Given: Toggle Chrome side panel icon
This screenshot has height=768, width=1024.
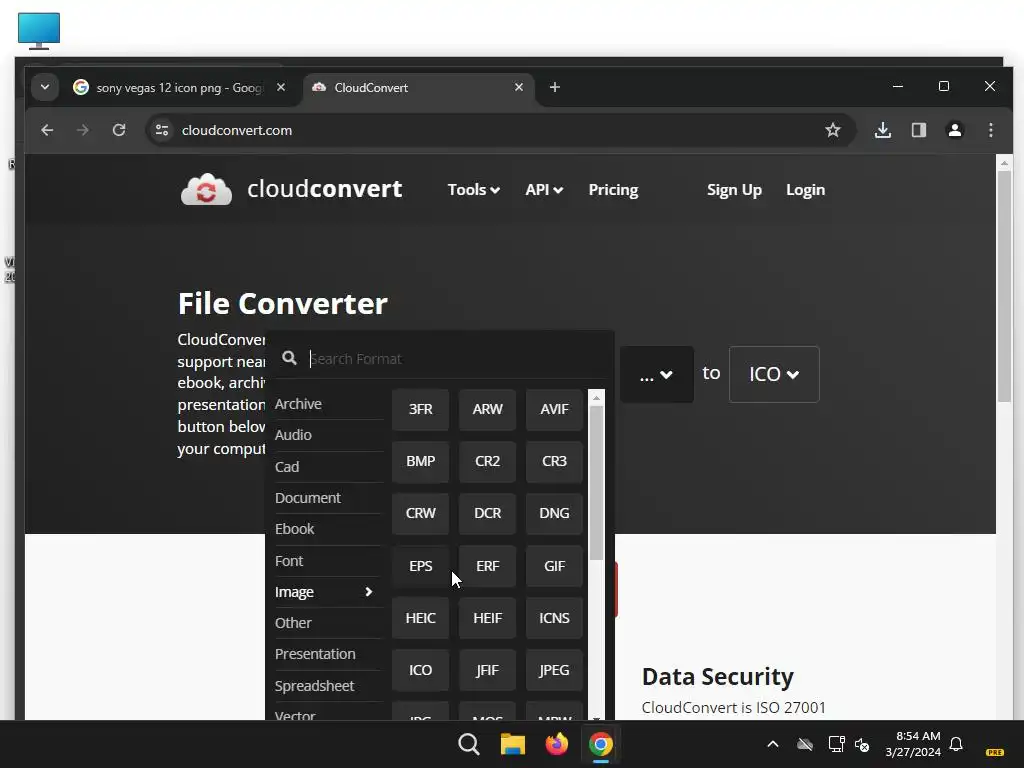Looking at the screenshot, I should [x=919, y=130].
